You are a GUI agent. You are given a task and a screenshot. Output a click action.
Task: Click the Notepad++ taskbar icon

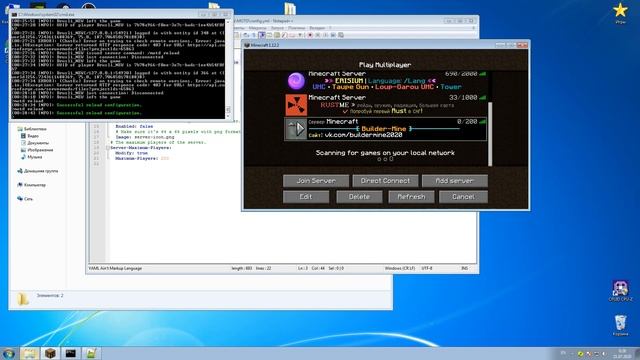tap(91, 353)
